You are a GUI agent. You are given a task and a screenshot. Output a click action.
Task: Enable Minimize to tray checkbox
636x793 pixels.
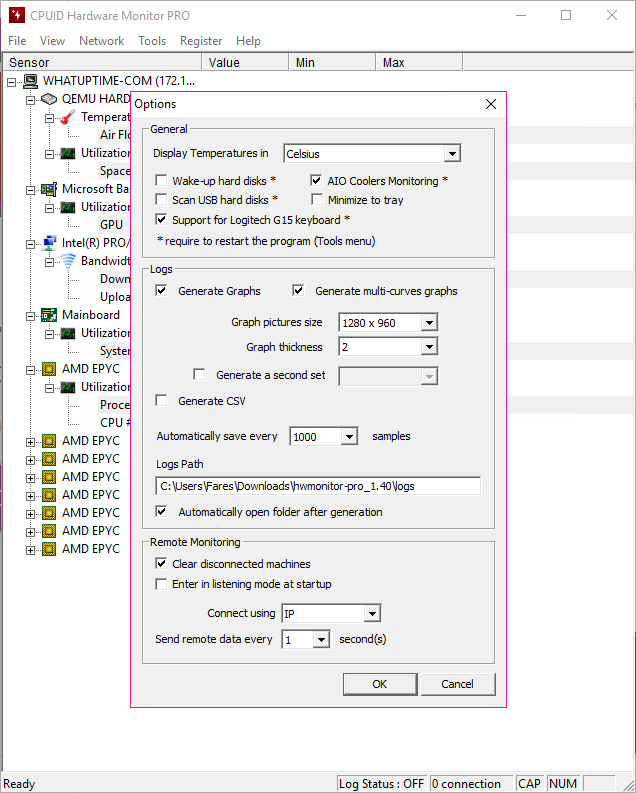[x=316, y=200]
